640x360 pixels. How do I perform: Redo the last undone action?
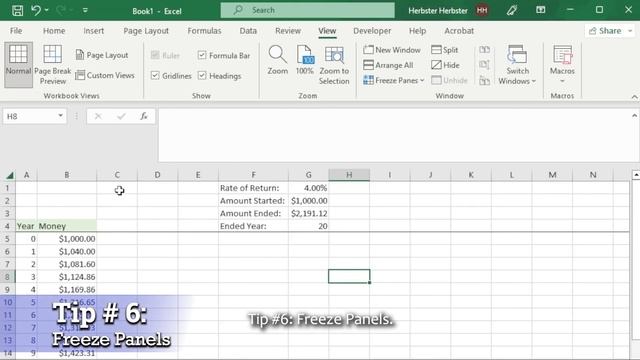(x=60, y=10)
